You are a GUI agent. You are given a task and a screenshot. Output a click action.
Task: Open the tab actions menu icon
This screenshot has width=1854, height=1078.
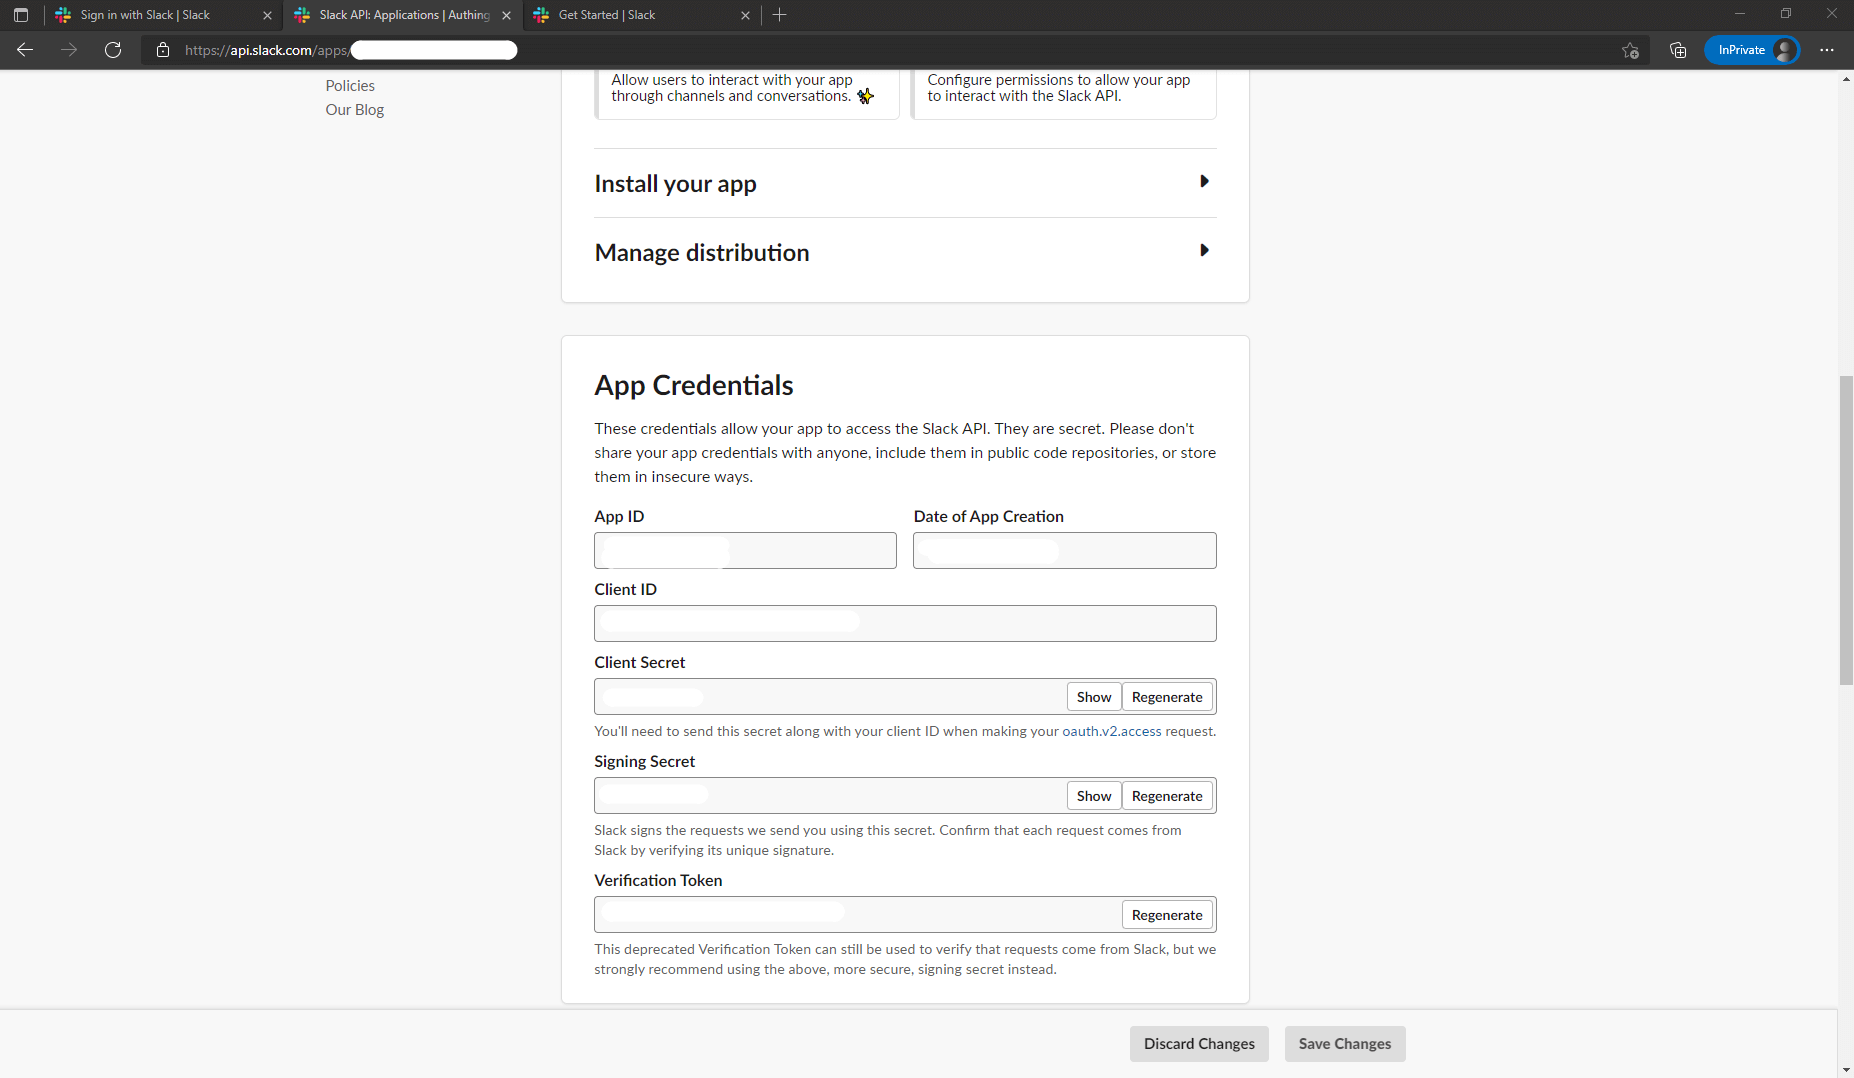pos(21,15)
